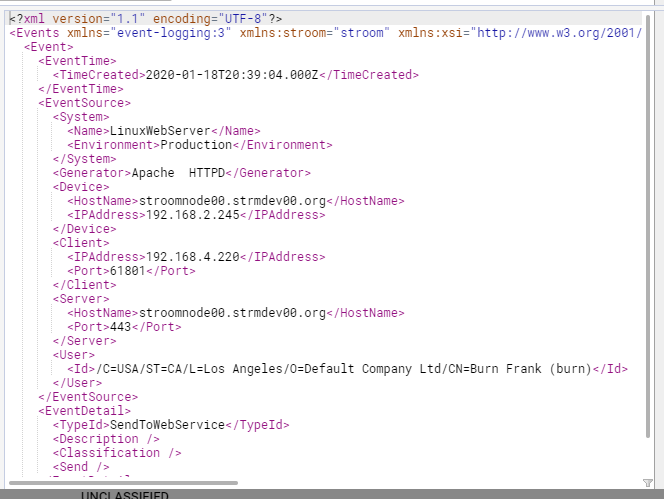Click the UNCLASSIFIED banner label
The image size is (664, 499).
(124, 495)
